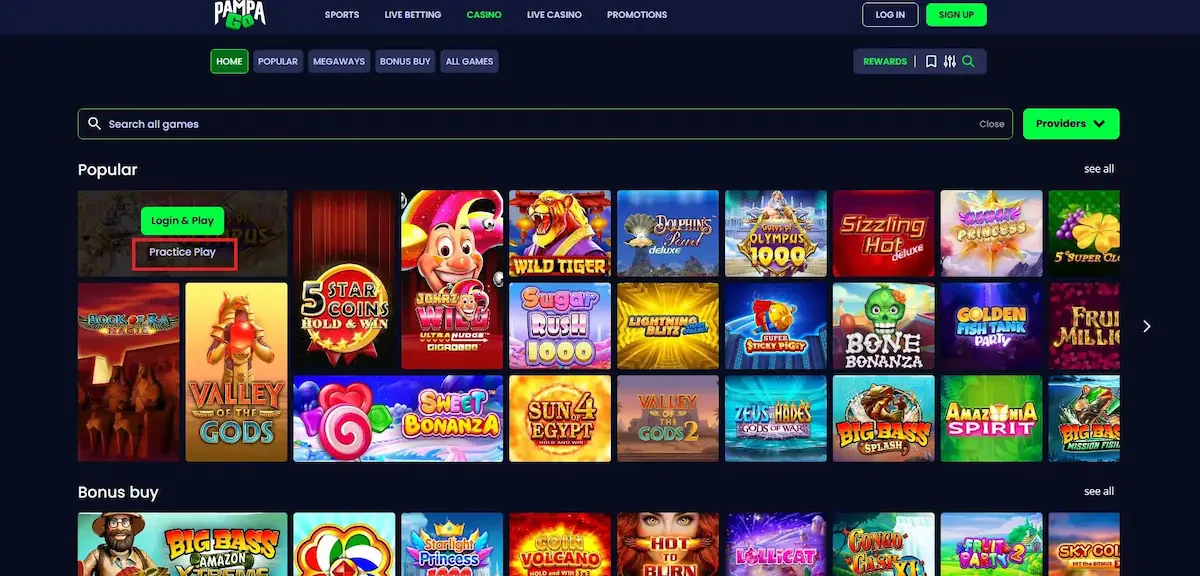The width and height of the screenshot is (1200, 576).
Task: Open the bookmark favorites icon
Action: [931, 62]
